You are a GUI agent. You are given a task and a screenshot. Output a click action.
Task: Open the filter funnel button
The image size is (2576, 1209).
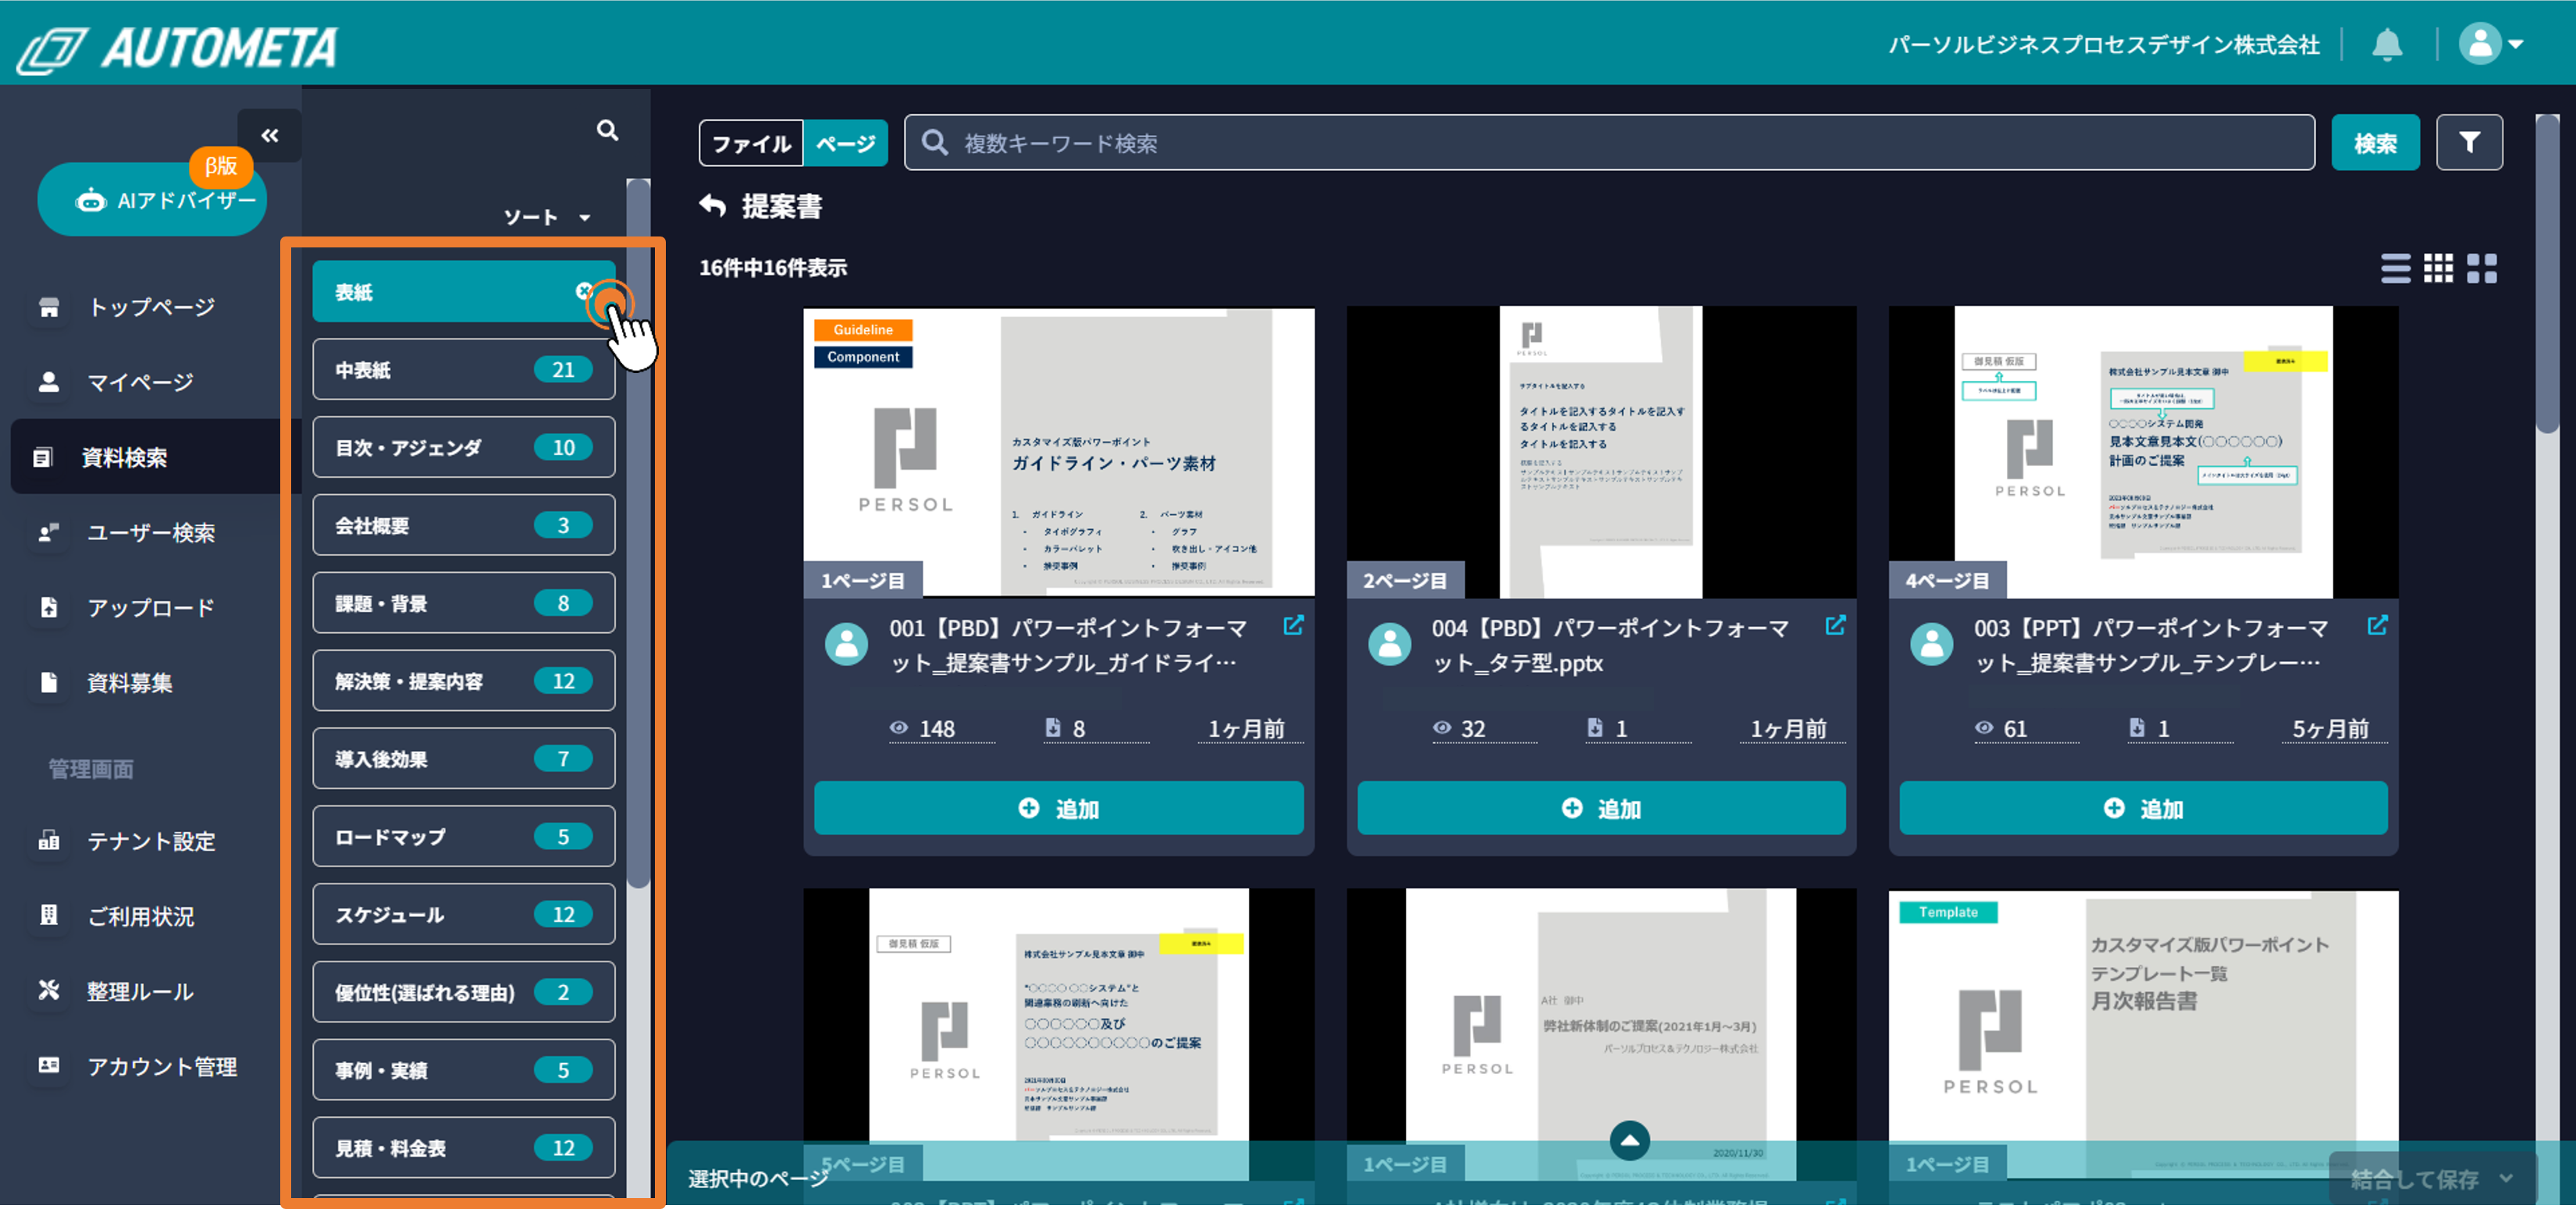coord(2469,143)
